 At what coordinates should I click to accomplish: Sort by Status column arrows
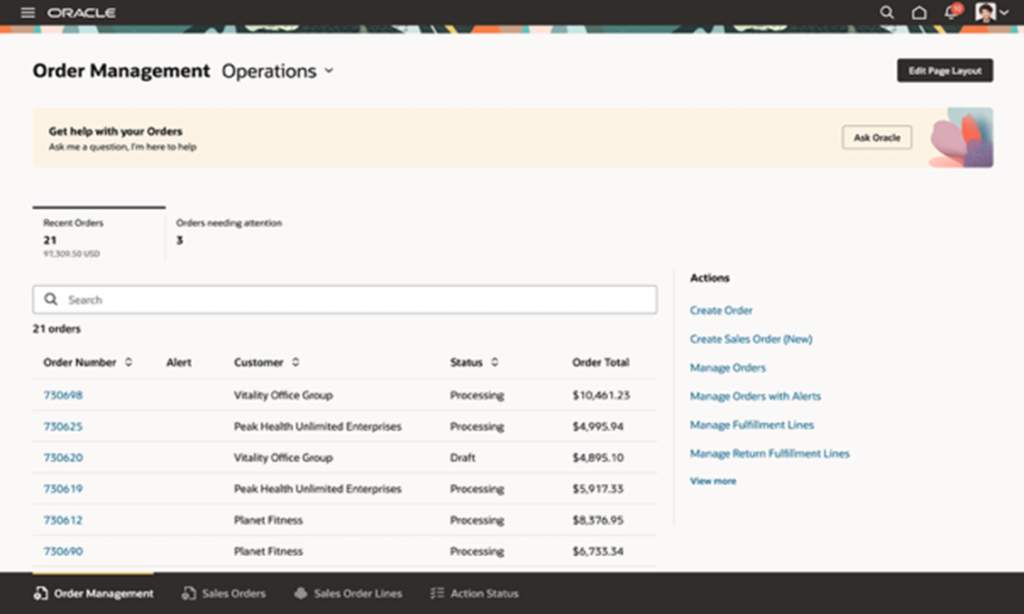pyautogui.click(x=494, y=362)
